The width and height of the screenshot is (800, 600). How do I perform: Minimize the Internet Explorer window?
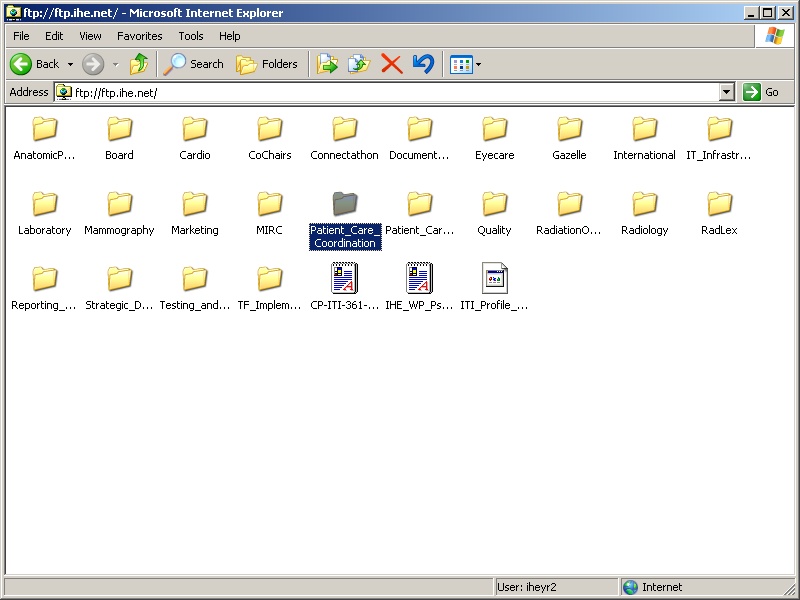[x=751, y=13]
